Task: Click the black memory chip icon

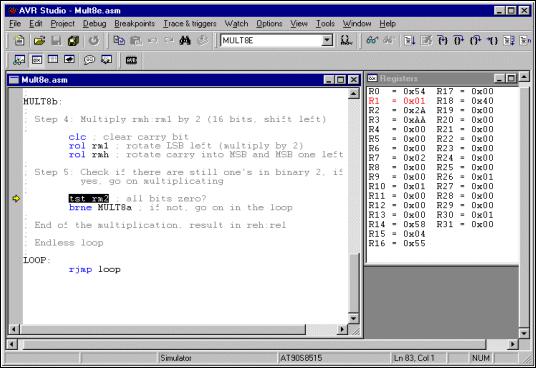Action: (x=131, y=60)
